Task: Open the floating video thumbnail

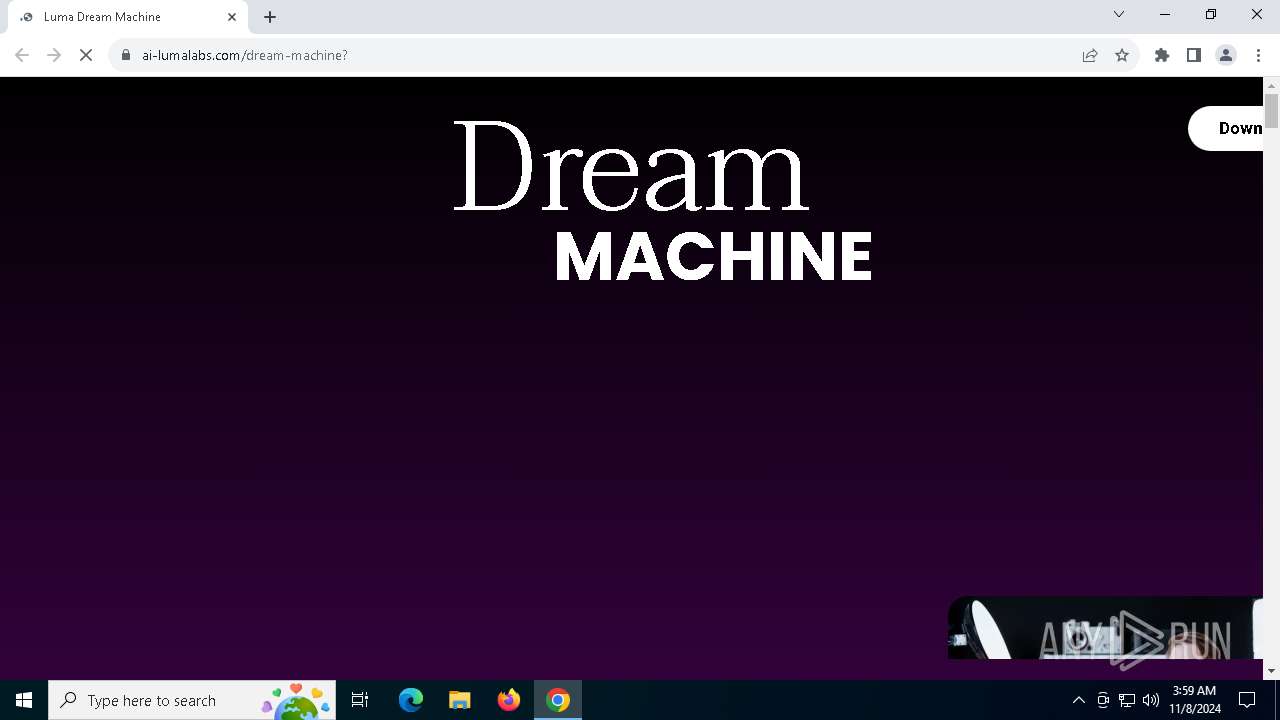Action: (1105, 628)
